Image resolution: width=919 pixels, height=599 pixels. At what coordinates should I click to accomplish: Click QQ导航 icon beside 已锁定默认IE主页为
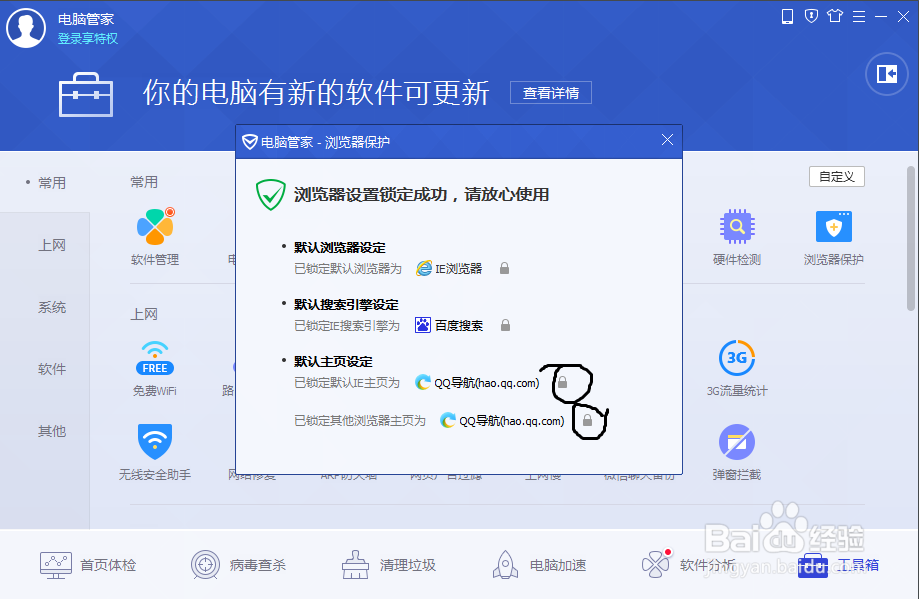pos(423,383)
